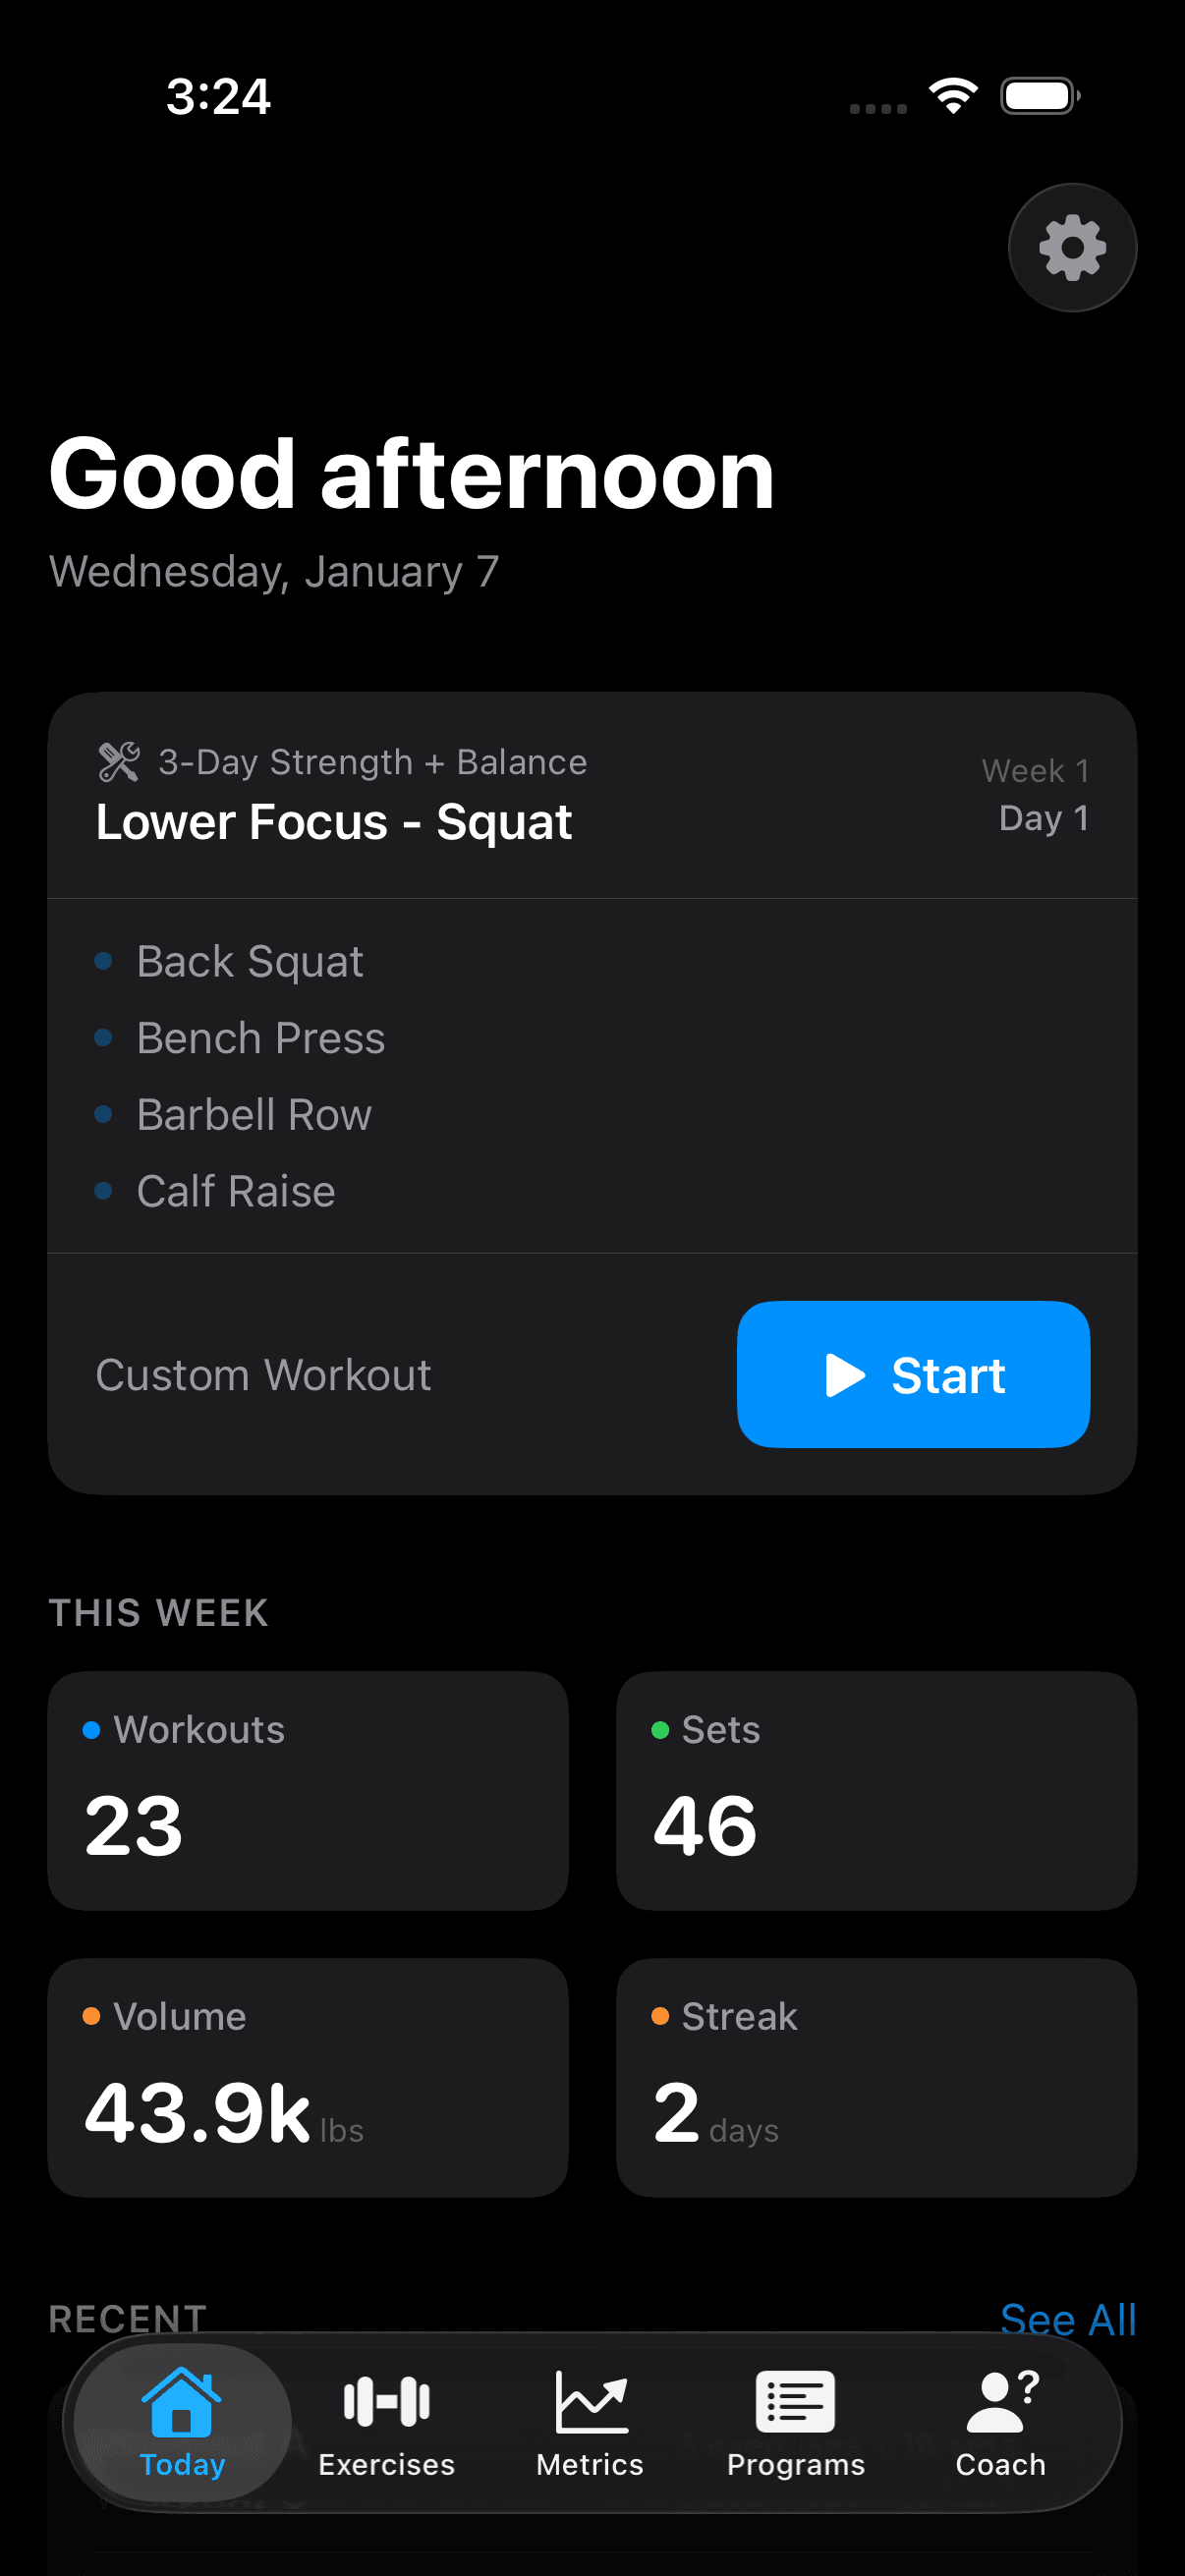Select the Back Squat exercise
This screenshot has width=1185, height=2576.
pos(249,961)
